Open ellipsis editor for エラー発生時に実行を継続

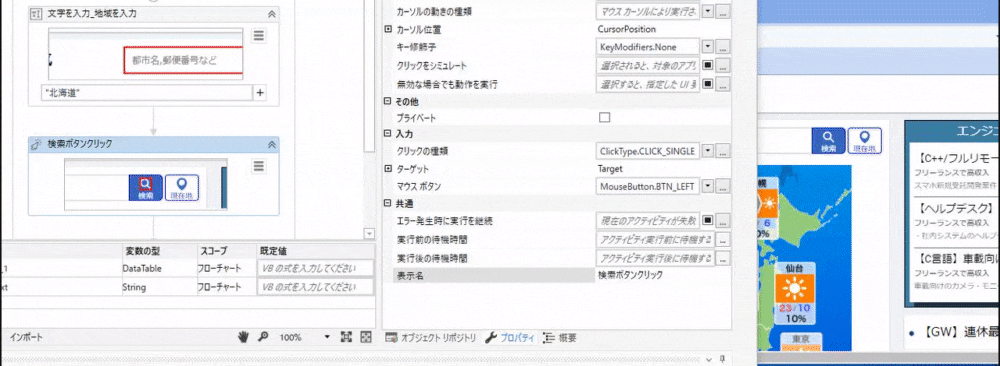click(x=723, y=221)
